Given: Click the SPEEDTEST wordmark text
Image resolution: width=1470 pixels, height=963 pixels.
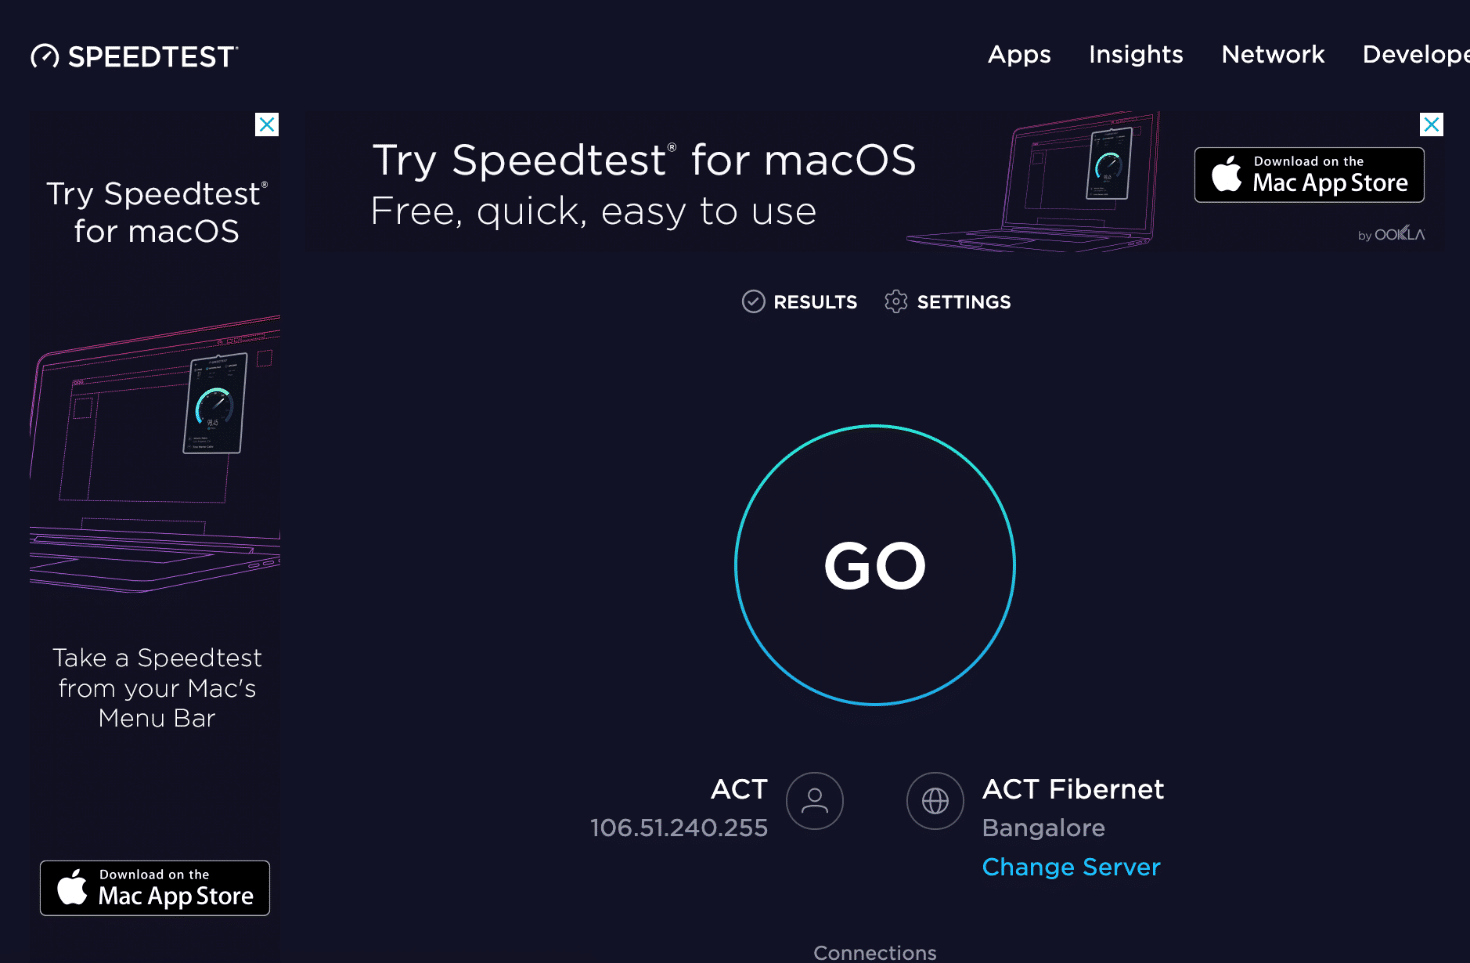Looking at the screenshot, I should point(152,57).
